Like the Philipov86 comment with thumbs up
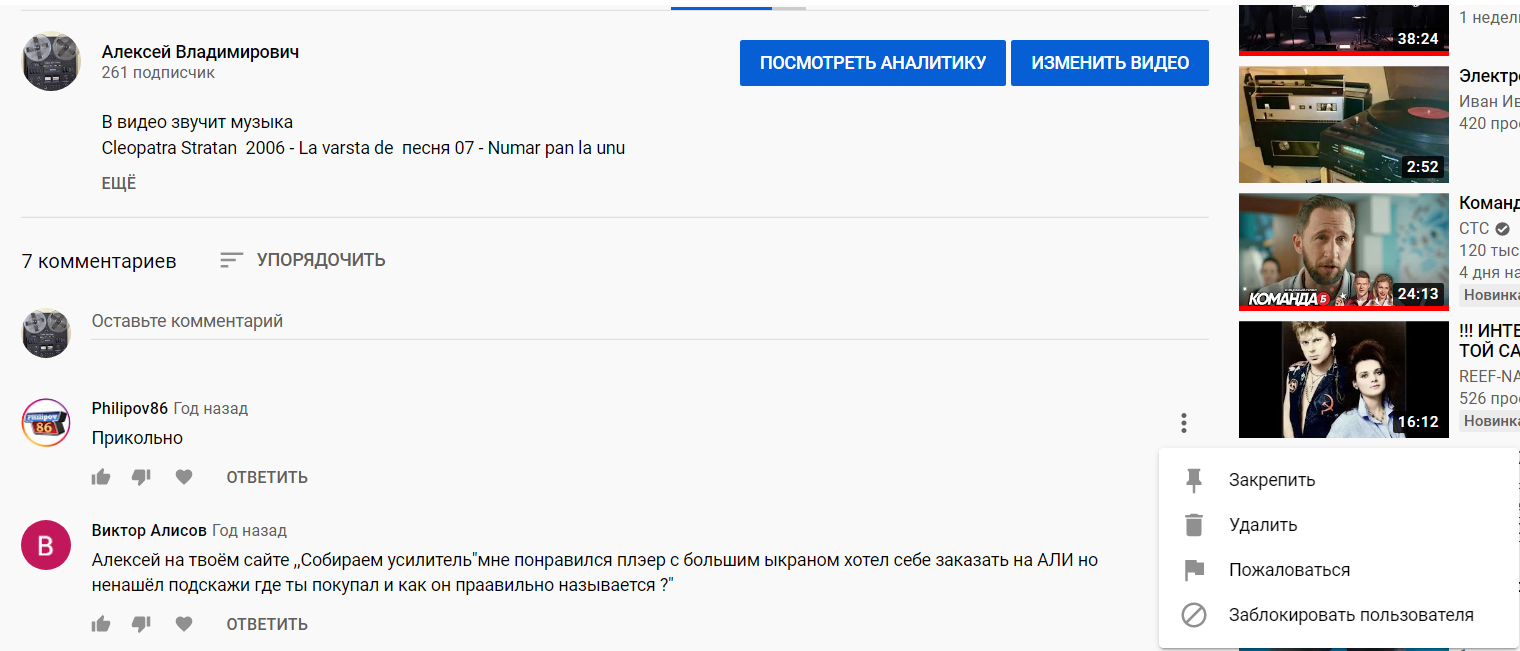The image size is (1520, 651). pyautogui.click(x=101, y=477)
